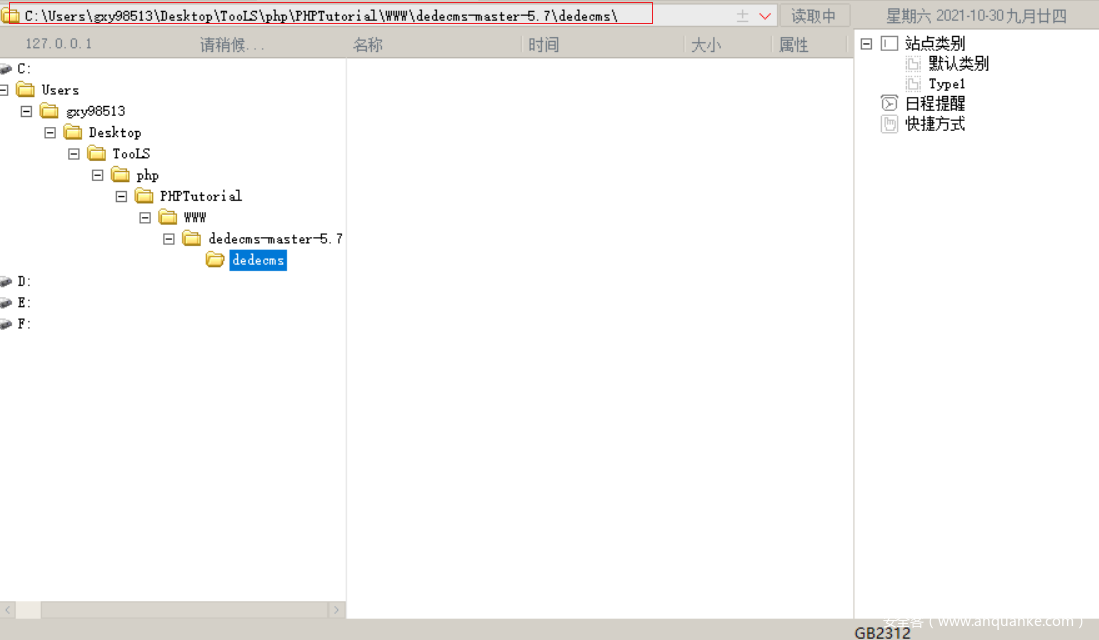Collapse the 站点类别 site category node
The height and width of the screenshot is (640, 1099).
[866, 44]
